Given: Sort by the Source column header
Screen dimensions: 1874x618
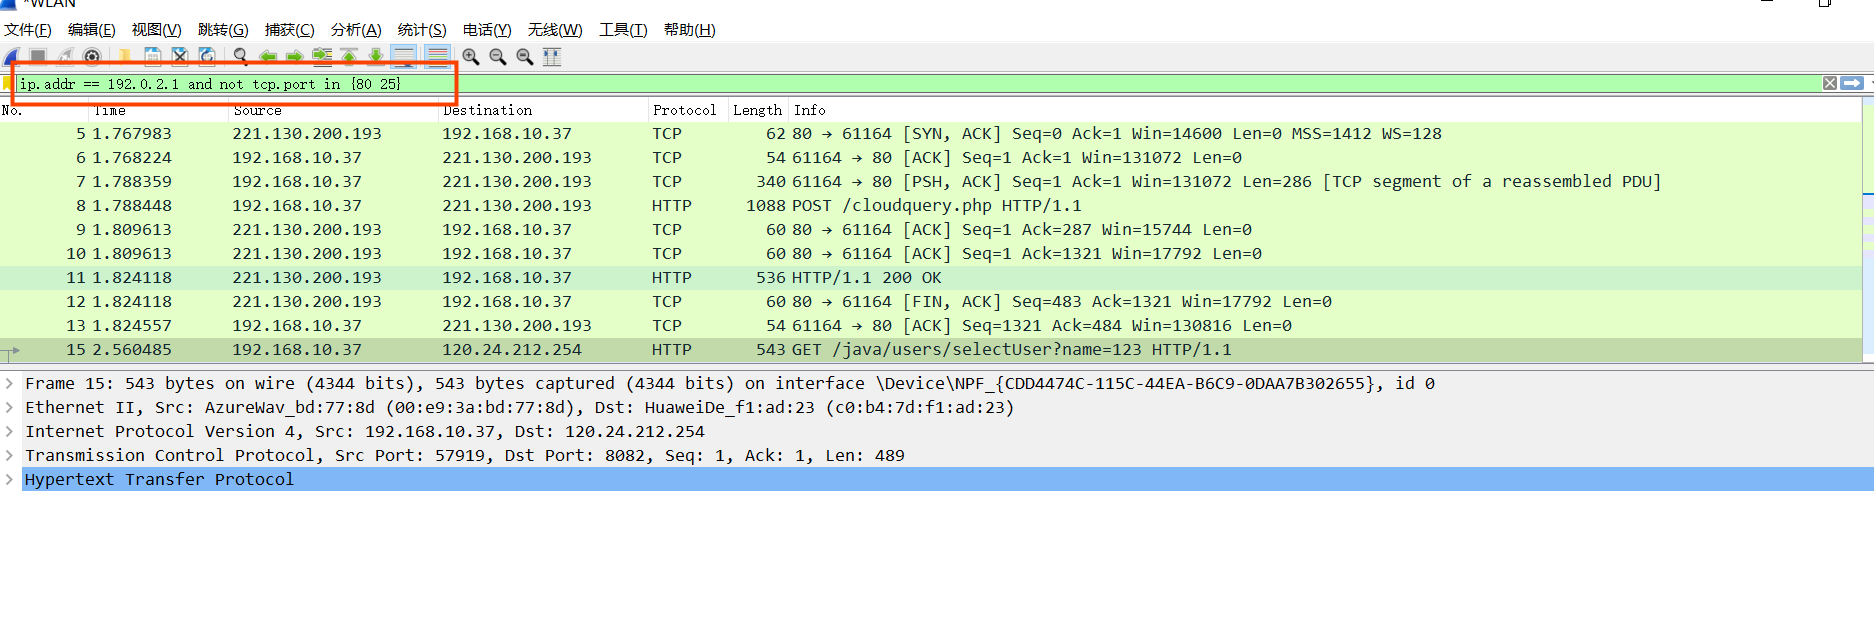Looking at the screenshot, I should (335, 110).
